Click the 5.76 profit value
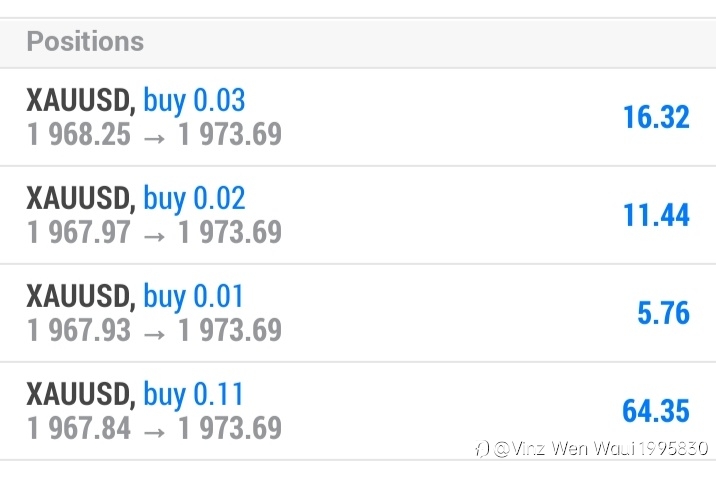The width and height of the screenshot is (716, 480). [x=663, y=313]
